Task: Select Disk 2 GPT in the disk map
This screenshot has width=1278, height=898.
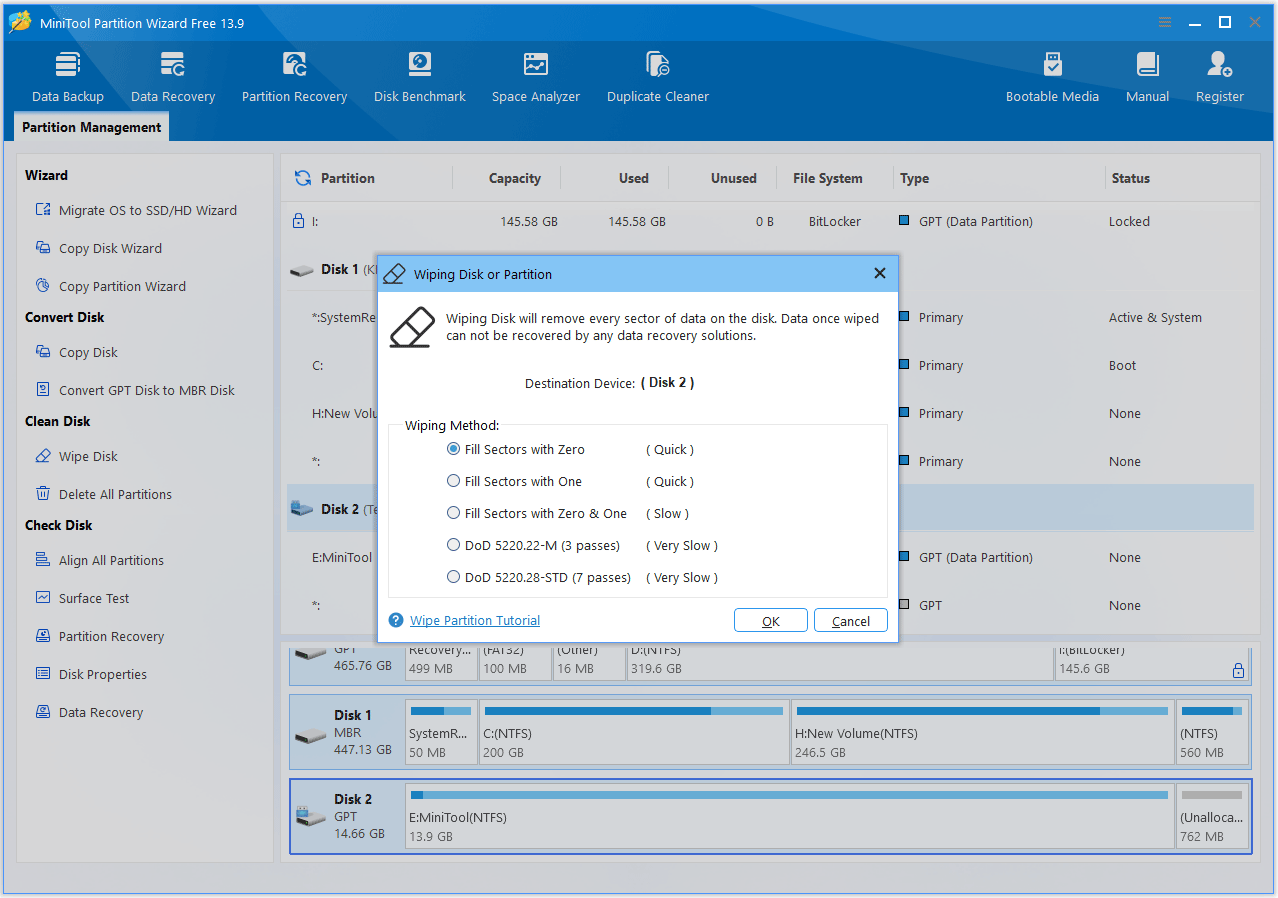Action: (x=347, y=816)
